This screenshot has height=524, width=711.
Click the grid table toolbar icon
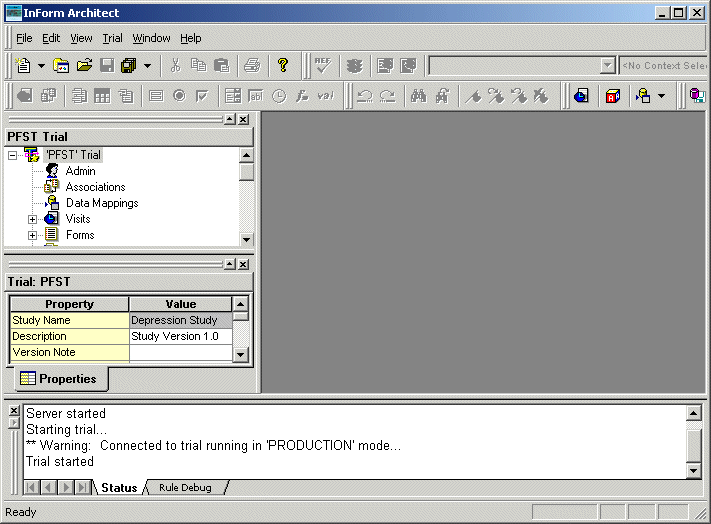tap(102, 96)
